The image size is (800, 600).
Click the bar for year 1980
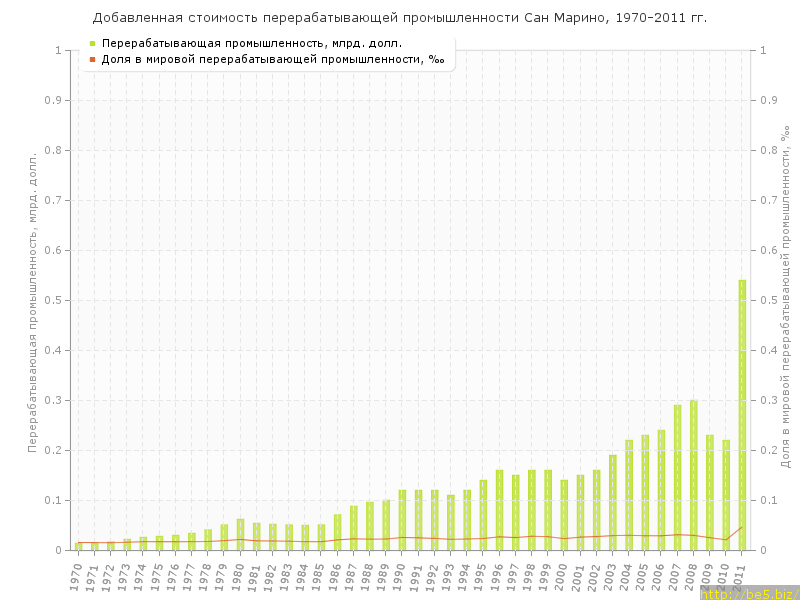(240, 535)
